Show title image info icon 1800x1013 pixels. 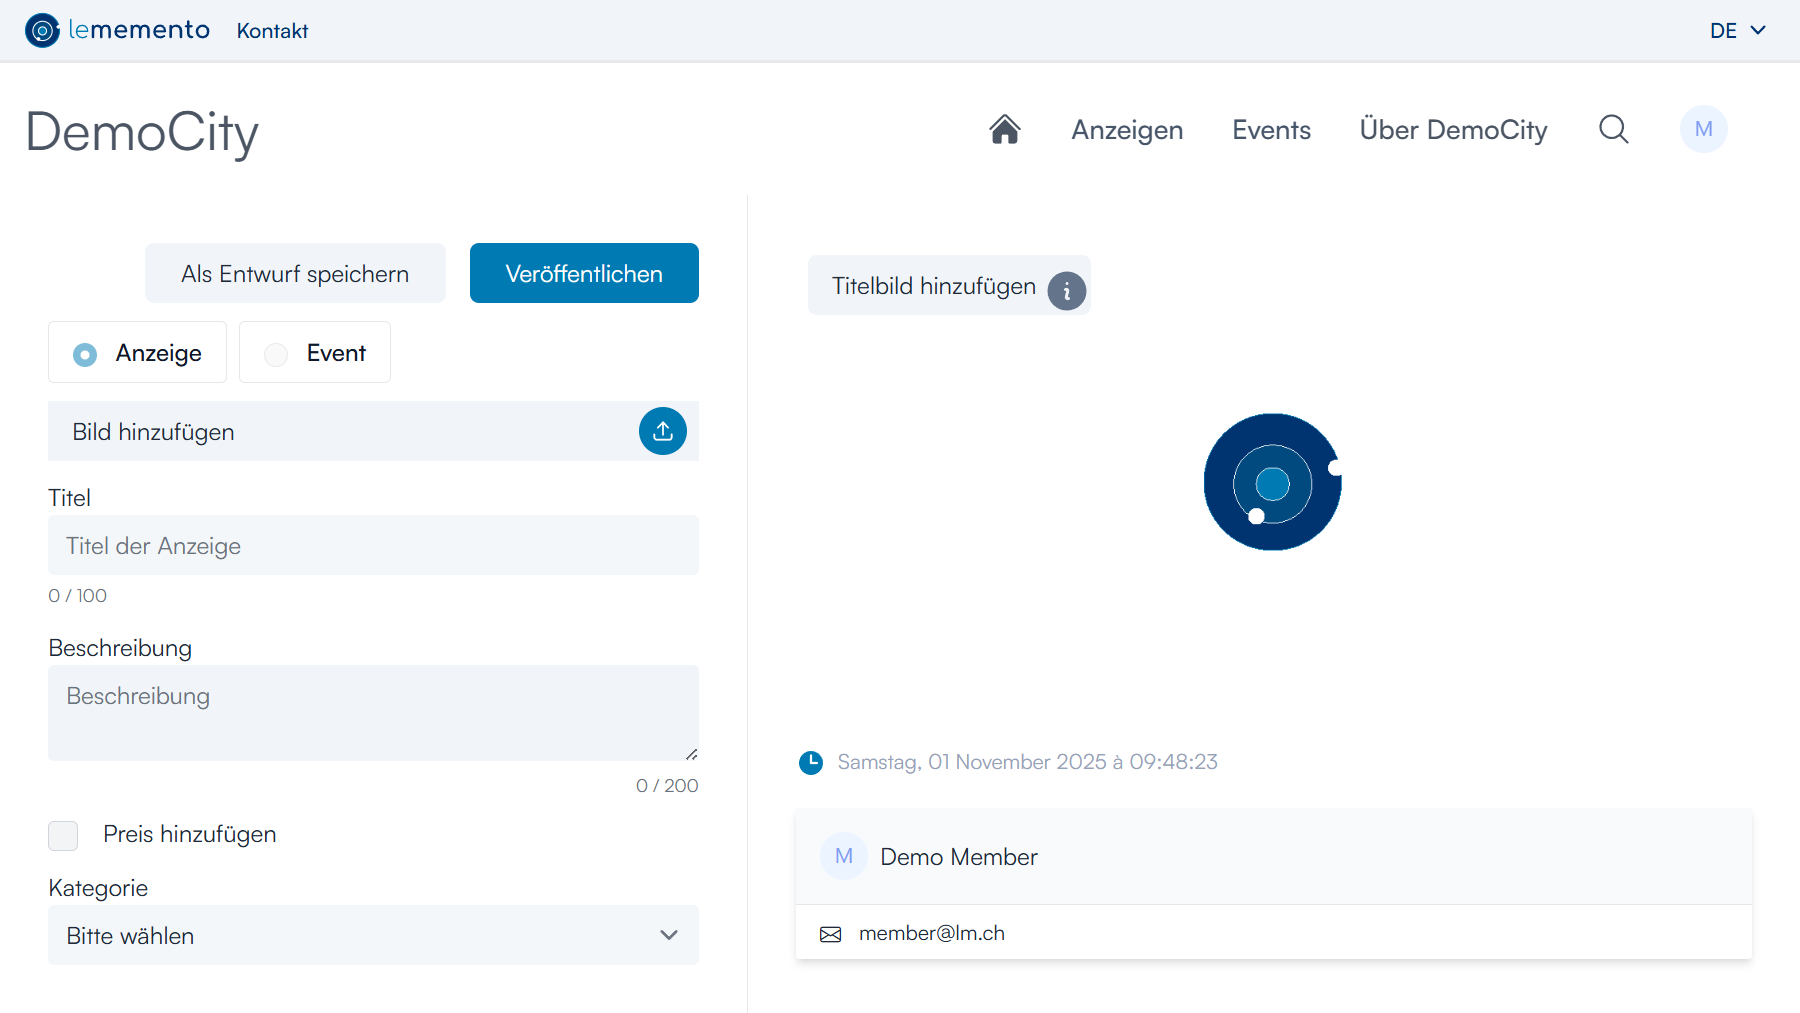pyautogui.click(x=1066, y=291)
